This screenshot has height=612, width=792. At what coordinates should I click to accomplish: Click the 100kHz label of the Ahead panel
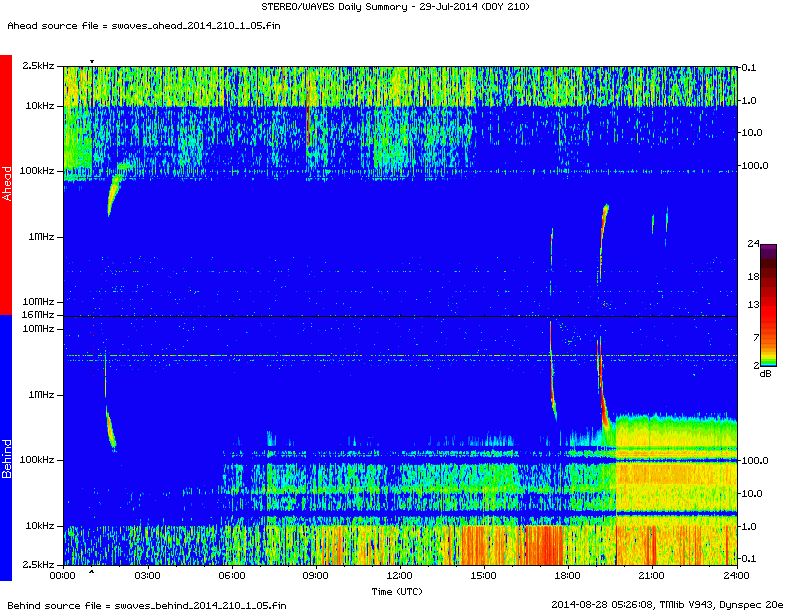37,171
